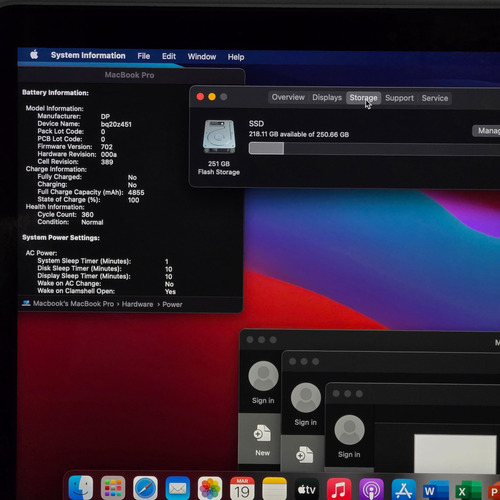The width and height of the screenshot is (500, 500).
Task: Open the File menu
Action: 144,56
